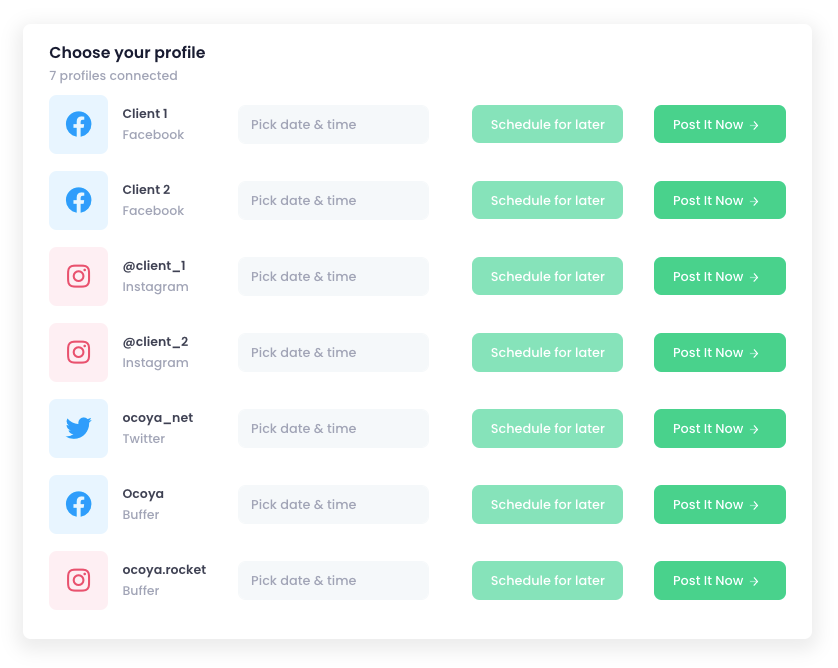This screenshot has height=668, width=838.
Task: Click the 'Client 1' profile name
Action: pos(145,114)
